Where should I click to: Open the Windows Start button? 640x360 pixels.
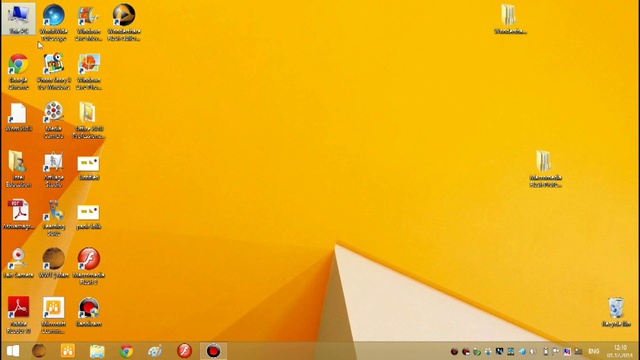[x=13, y=351]
